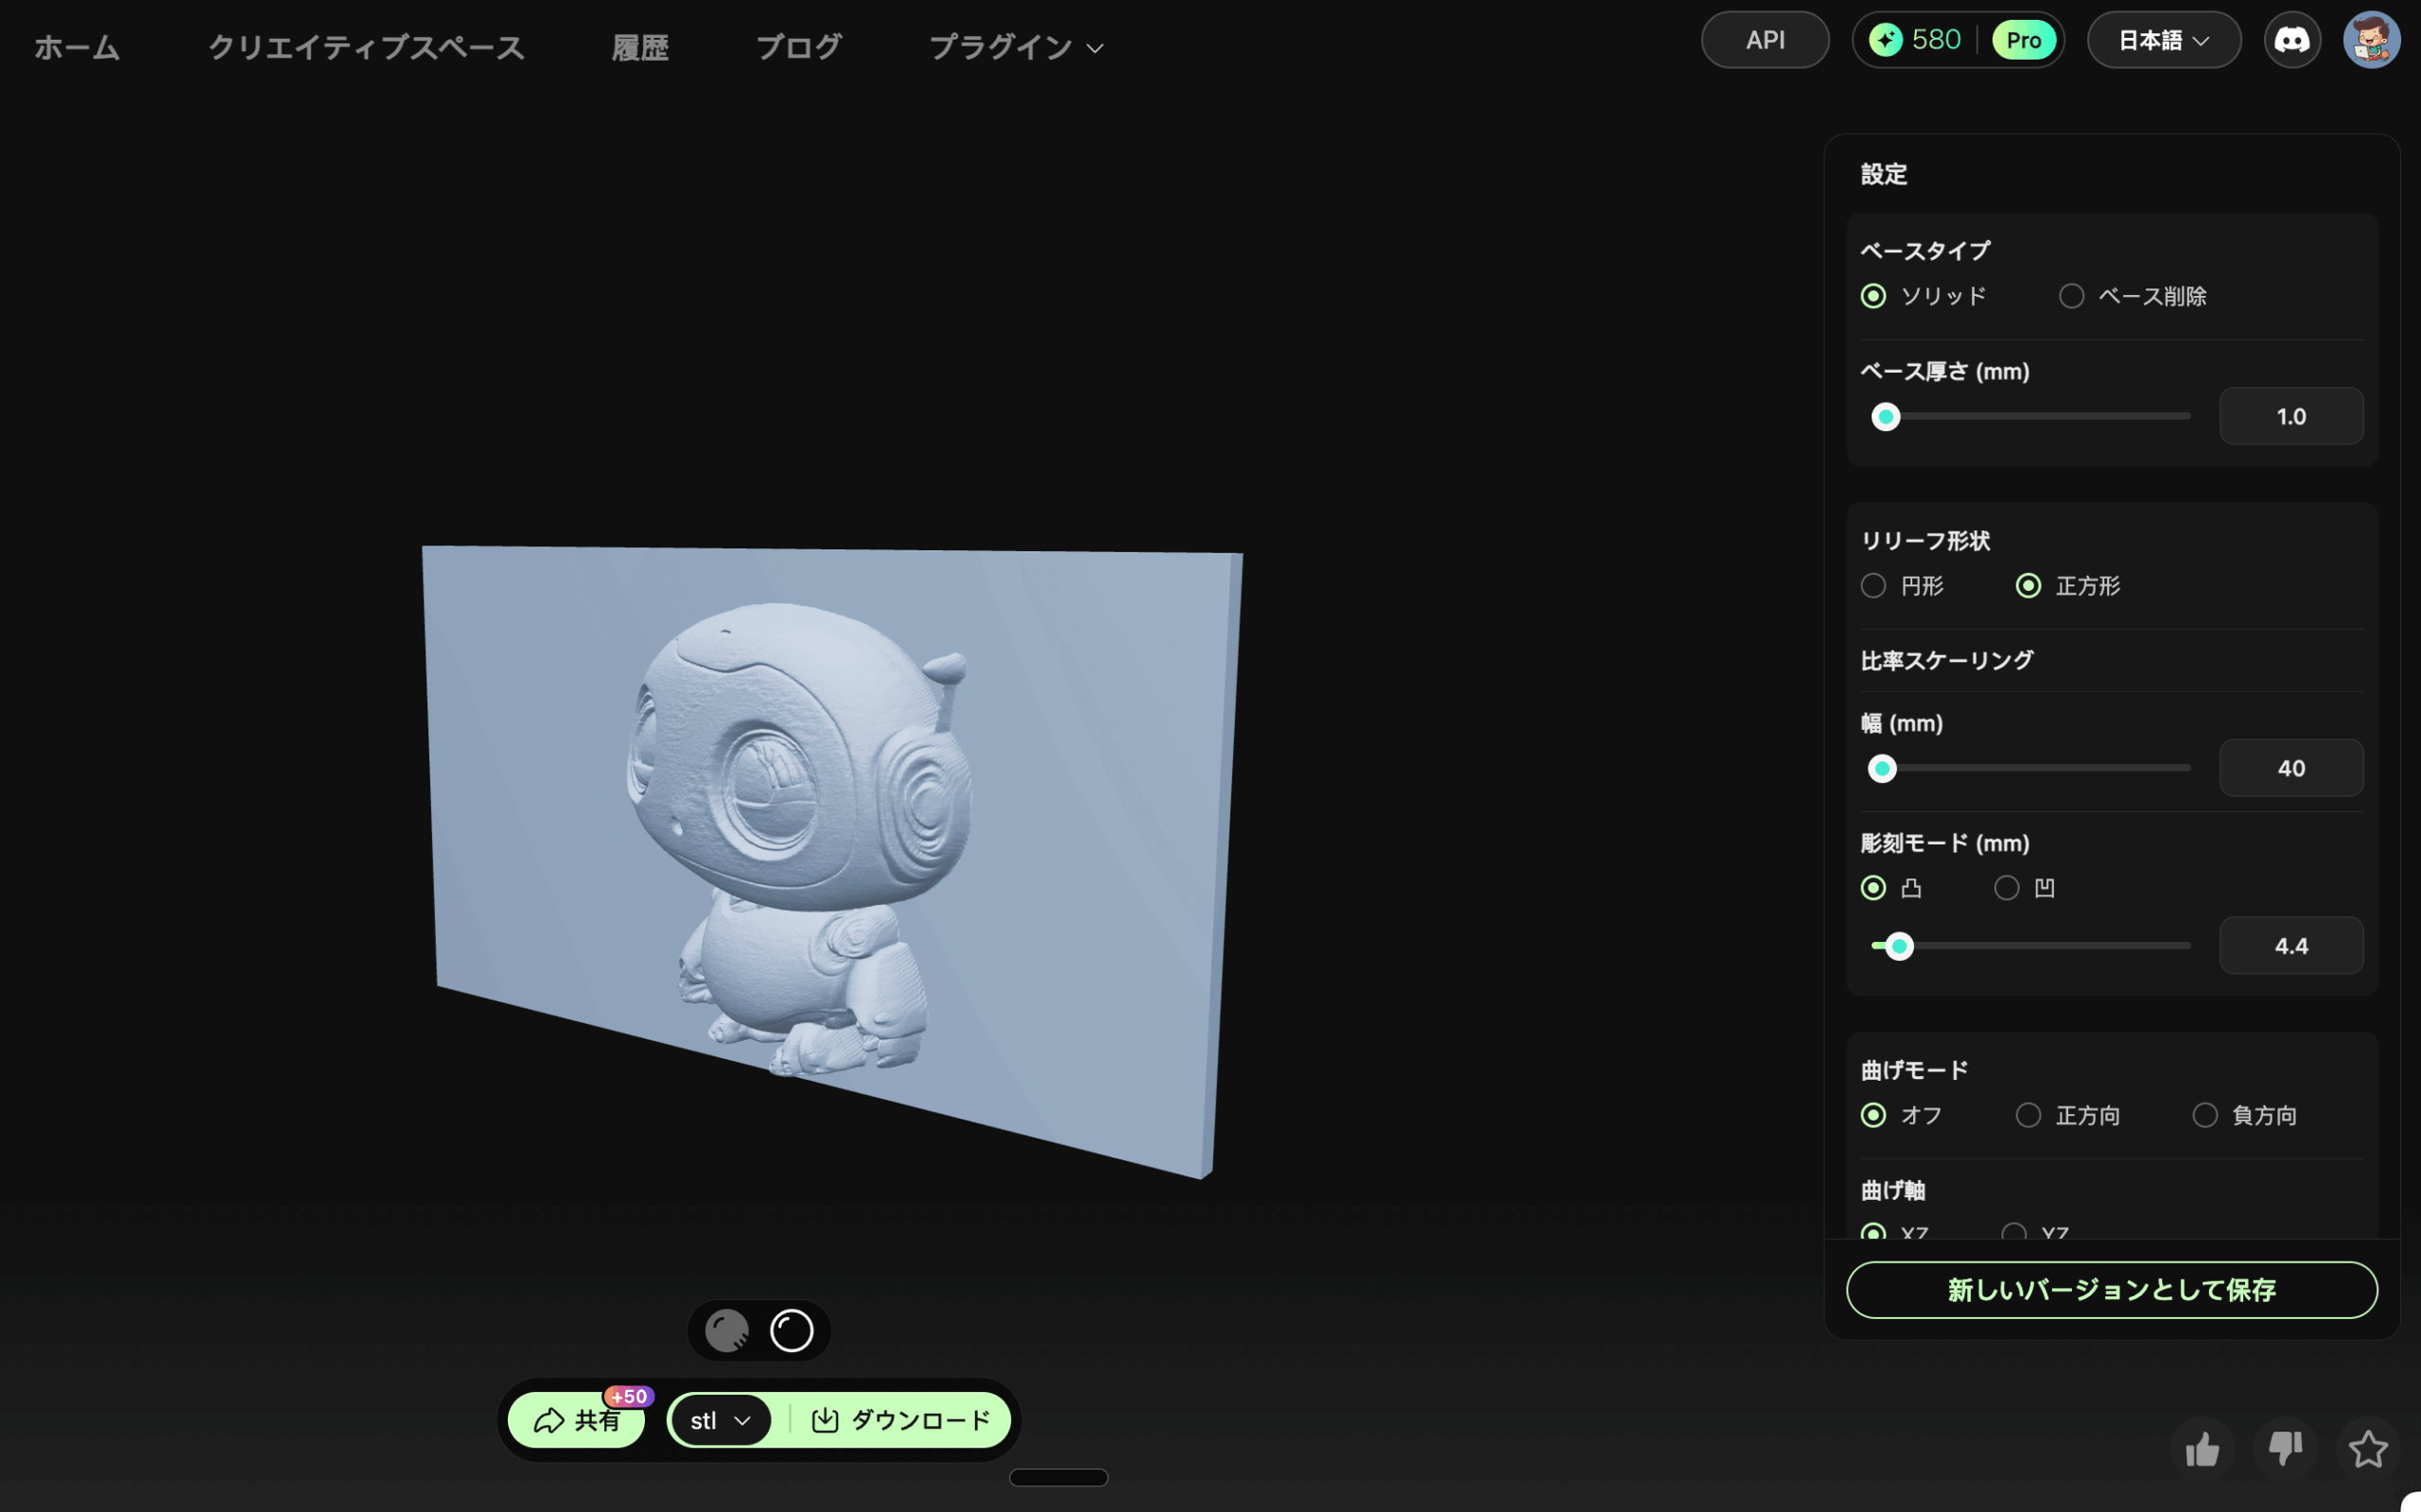Click the thumbs down feedback icon

point(2285,1449)
